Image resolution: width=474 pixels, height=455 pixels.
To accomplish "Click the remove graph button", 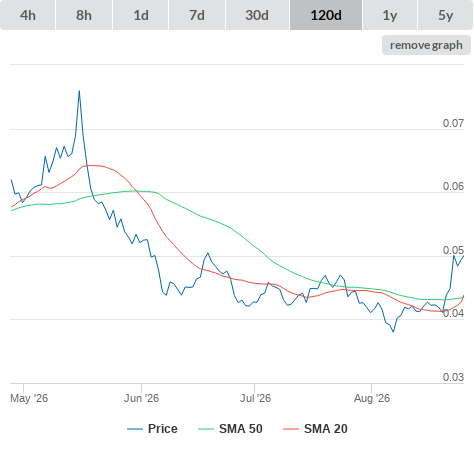I will (426, 45).
